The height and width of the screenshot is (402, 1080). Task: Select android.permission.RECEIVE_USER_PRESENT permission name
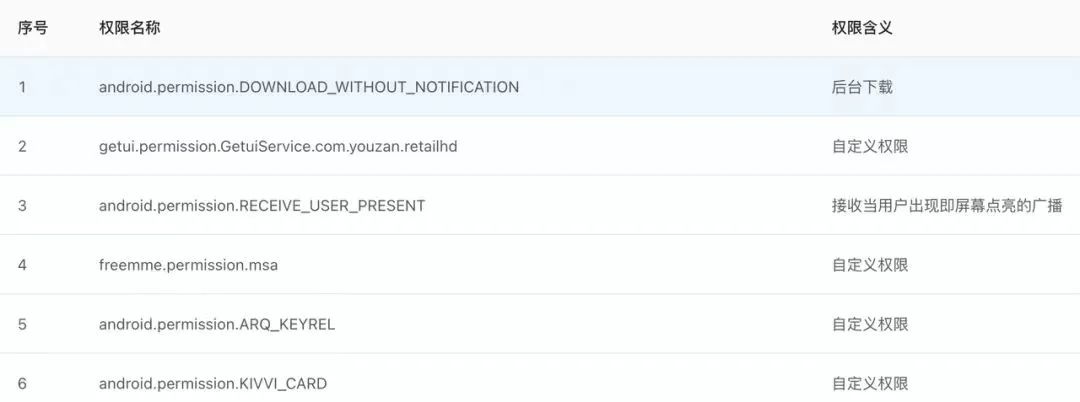(x=262, y=206)
